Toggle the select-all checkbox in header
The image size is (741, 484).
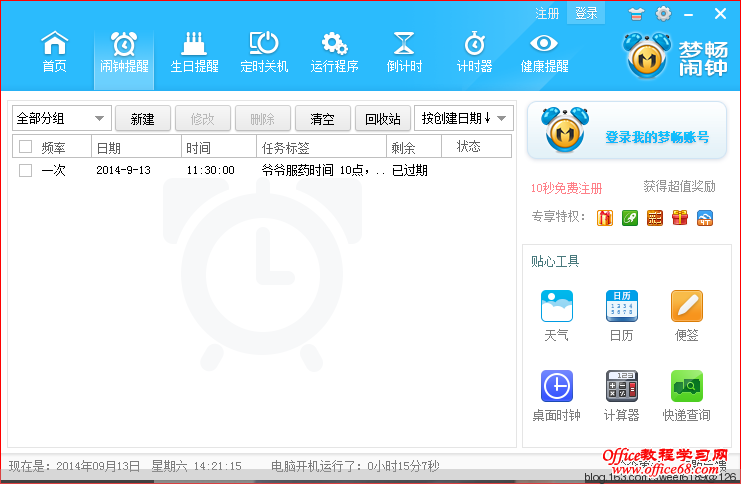[26, 147]
